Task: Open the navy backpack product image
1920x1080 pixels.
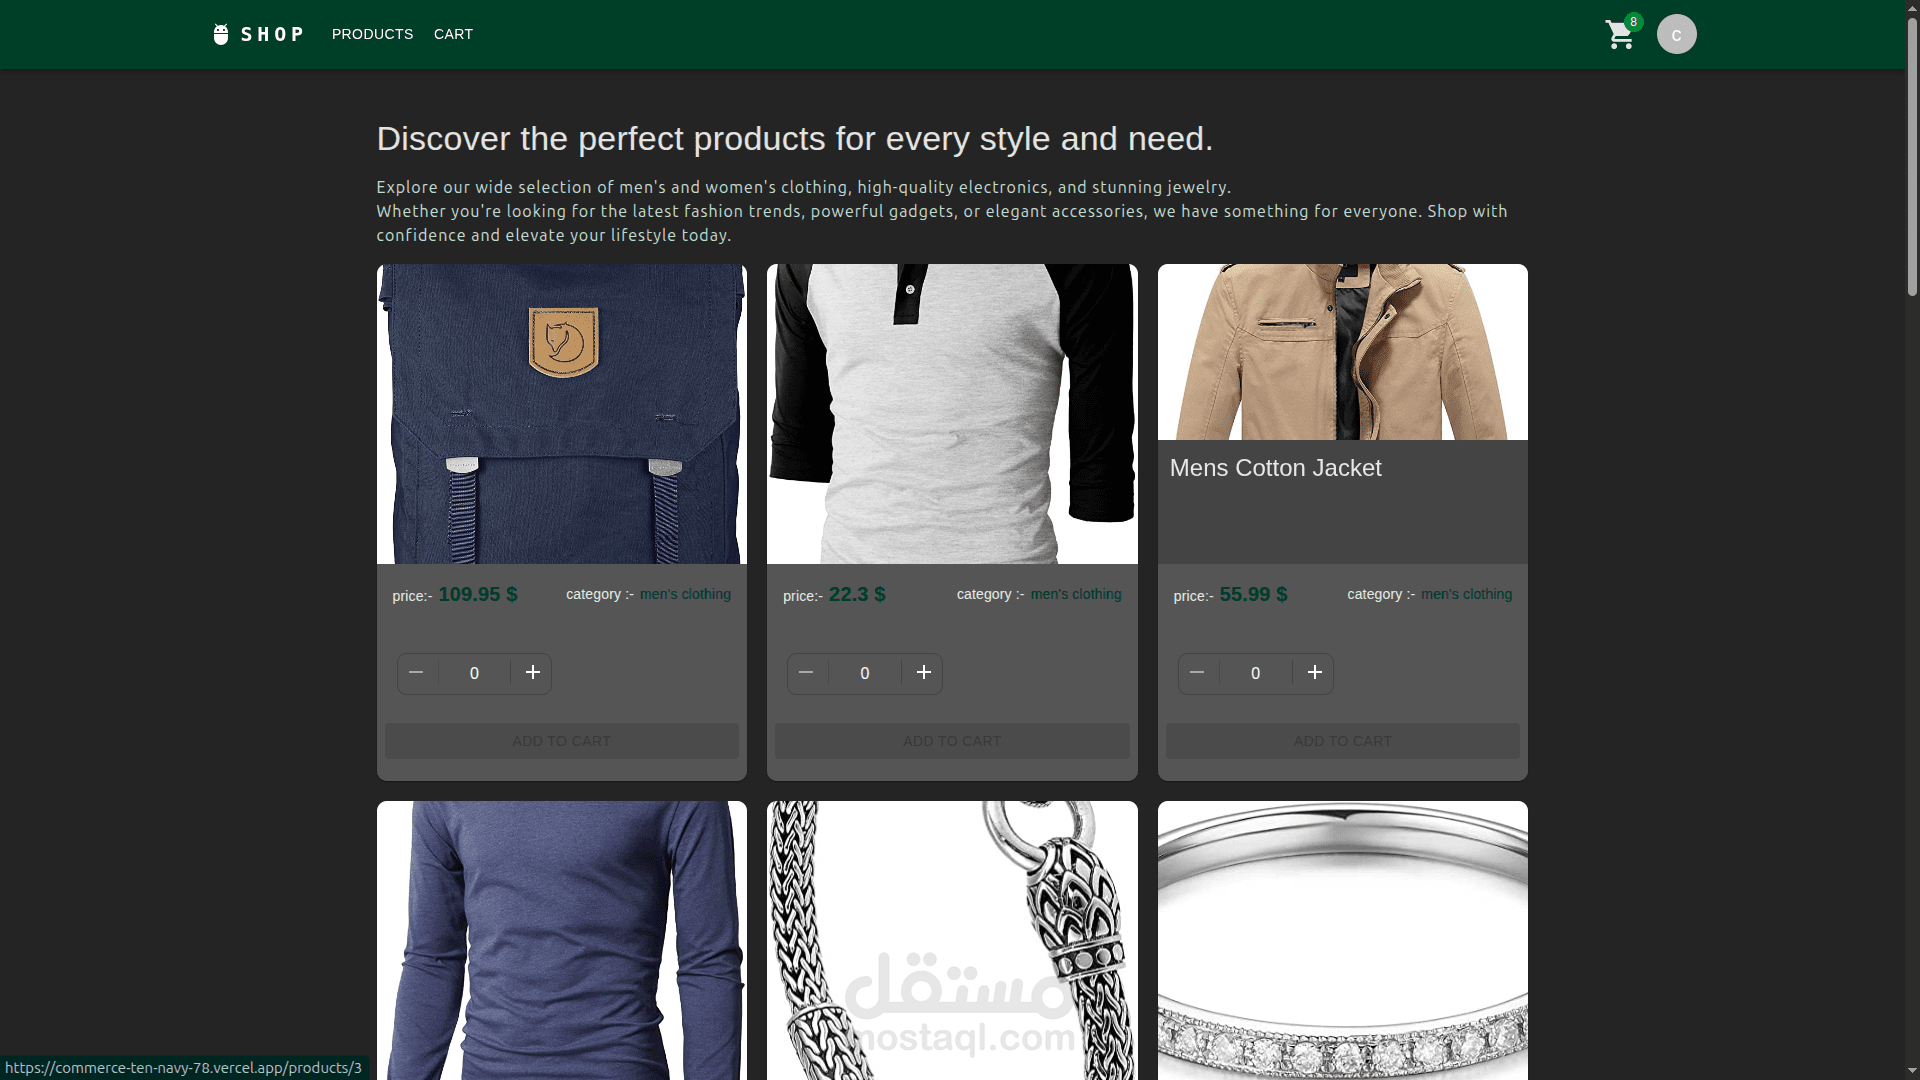Action: coord(561,414)
